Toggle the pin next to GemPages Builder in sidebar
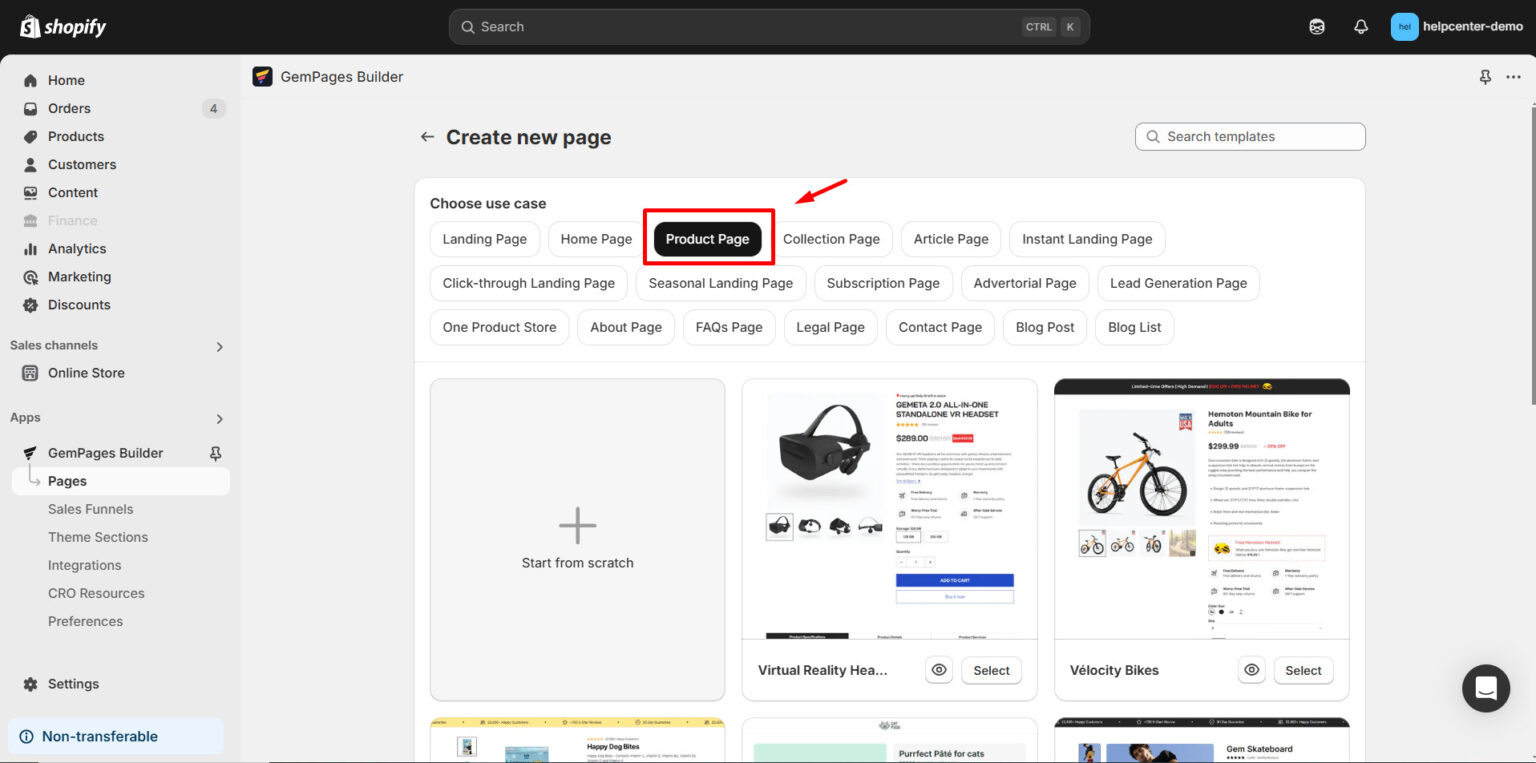Viewport: 1536px width, 763px height. coord(214,452)
